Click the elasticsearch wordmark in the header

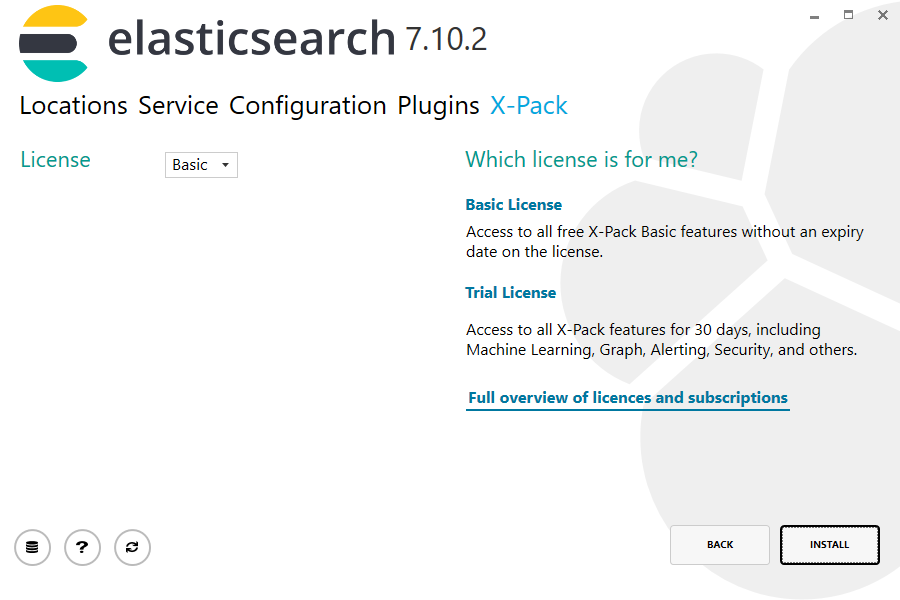point(250,40)
